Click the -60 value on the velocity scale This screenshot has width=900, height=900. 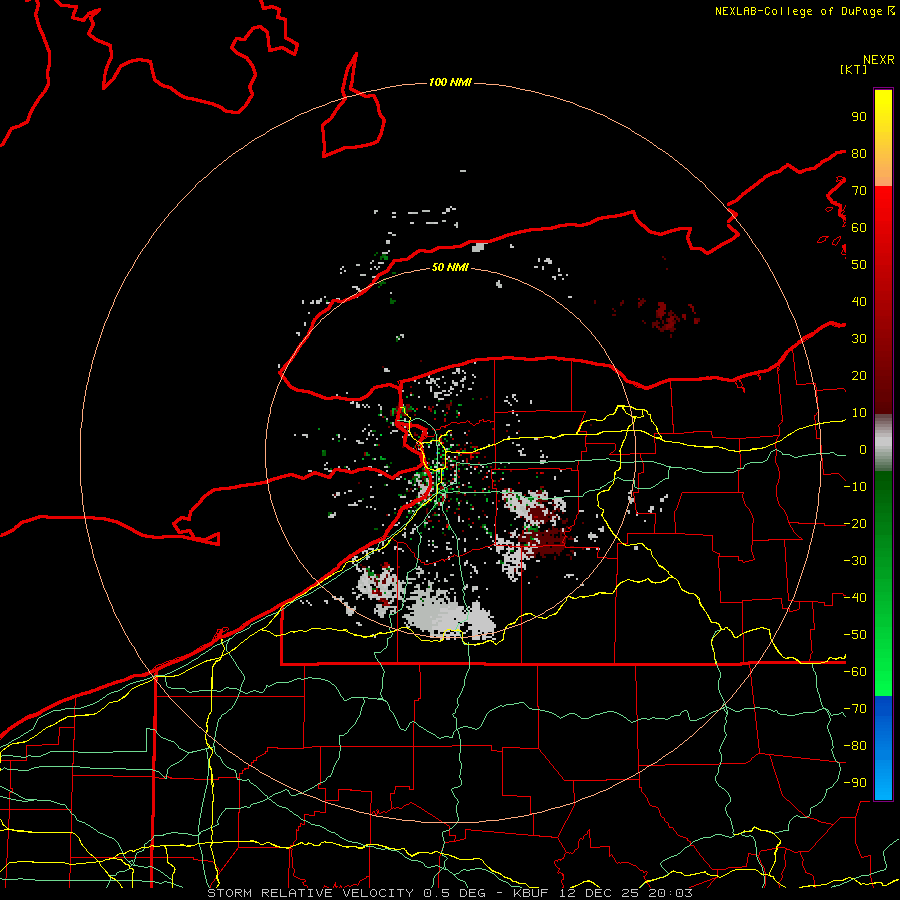coord(855,672)
